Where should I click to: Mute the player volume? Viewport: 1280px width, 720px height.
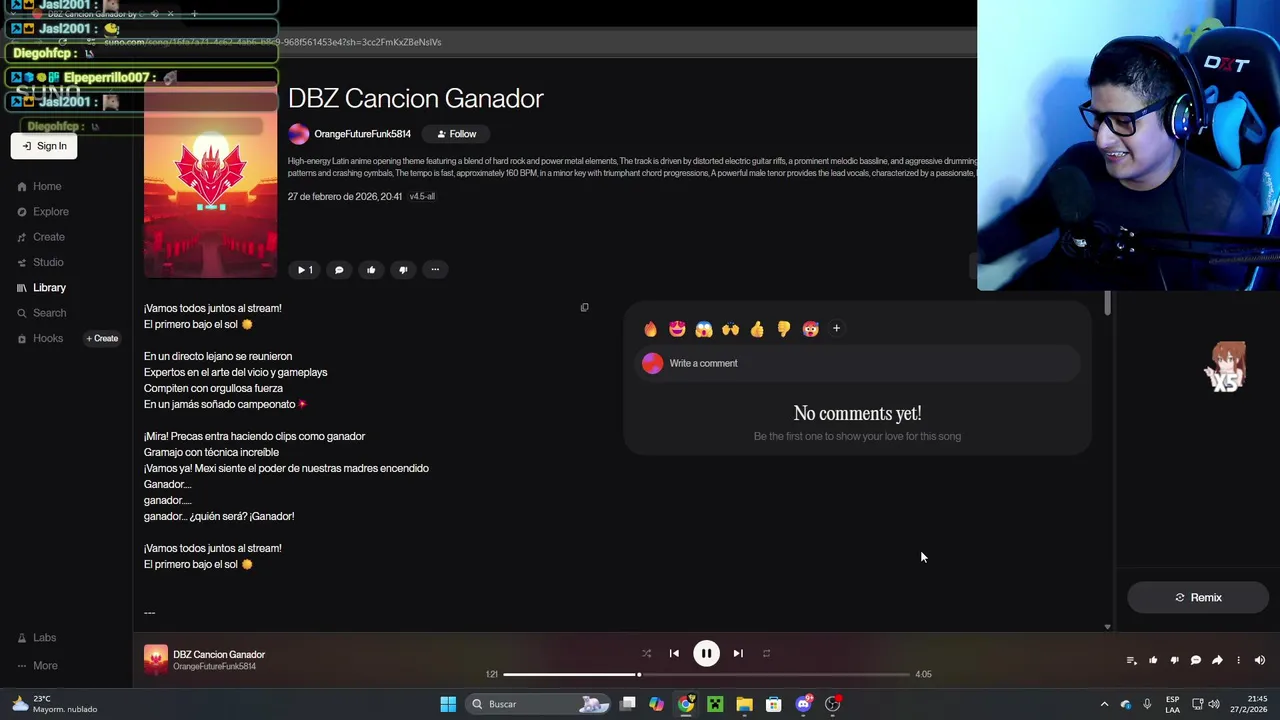[x=1259, y=660]
